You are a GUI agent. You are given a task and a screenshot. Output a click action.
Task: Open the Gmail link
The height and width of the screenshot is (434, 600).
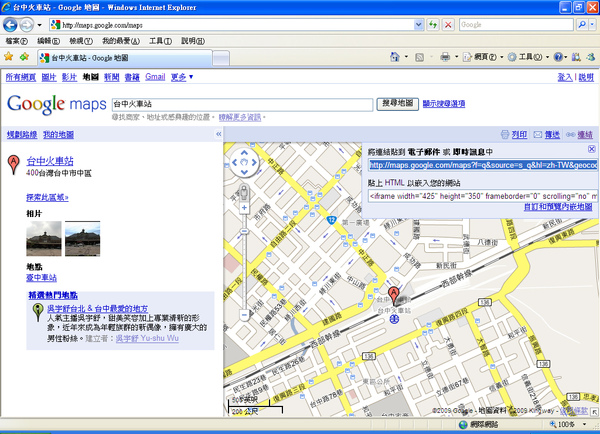pyautogui.click(x=155, y=77)
